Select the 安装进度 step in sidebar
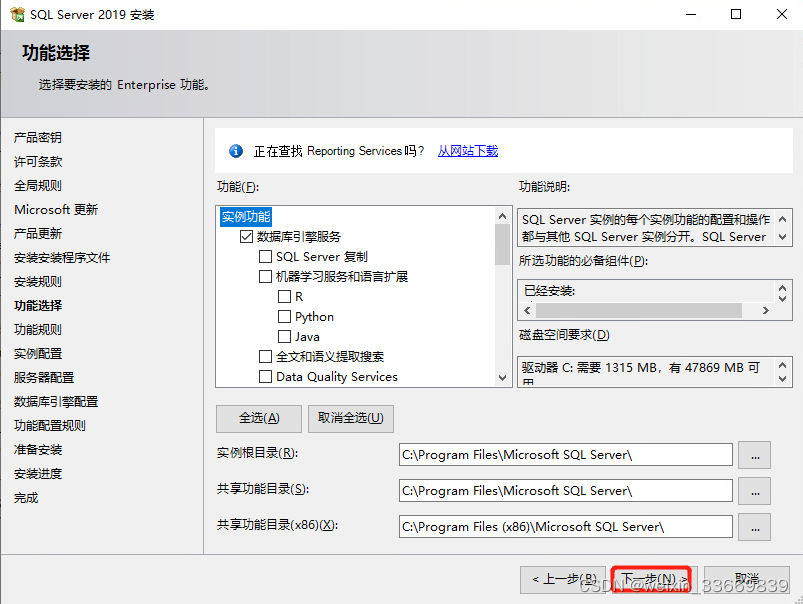Image resolution: width=803 pixels, height=604 pixels. (x=38, y=474)
